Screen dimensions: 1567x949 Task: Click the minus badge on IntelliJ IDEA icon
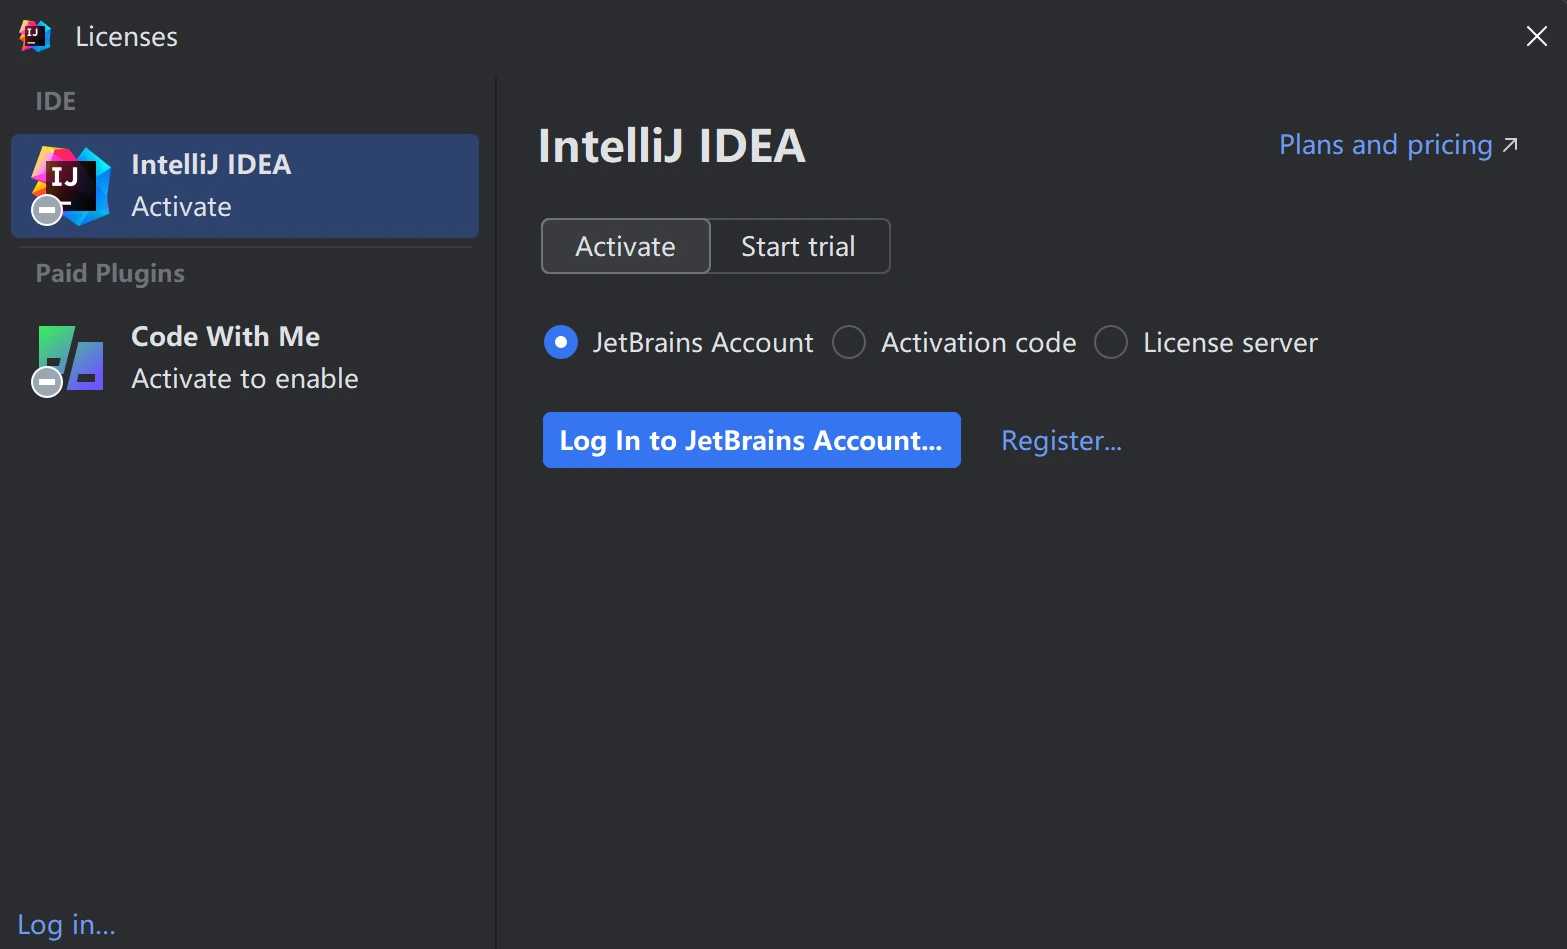[x=47, y=210]
